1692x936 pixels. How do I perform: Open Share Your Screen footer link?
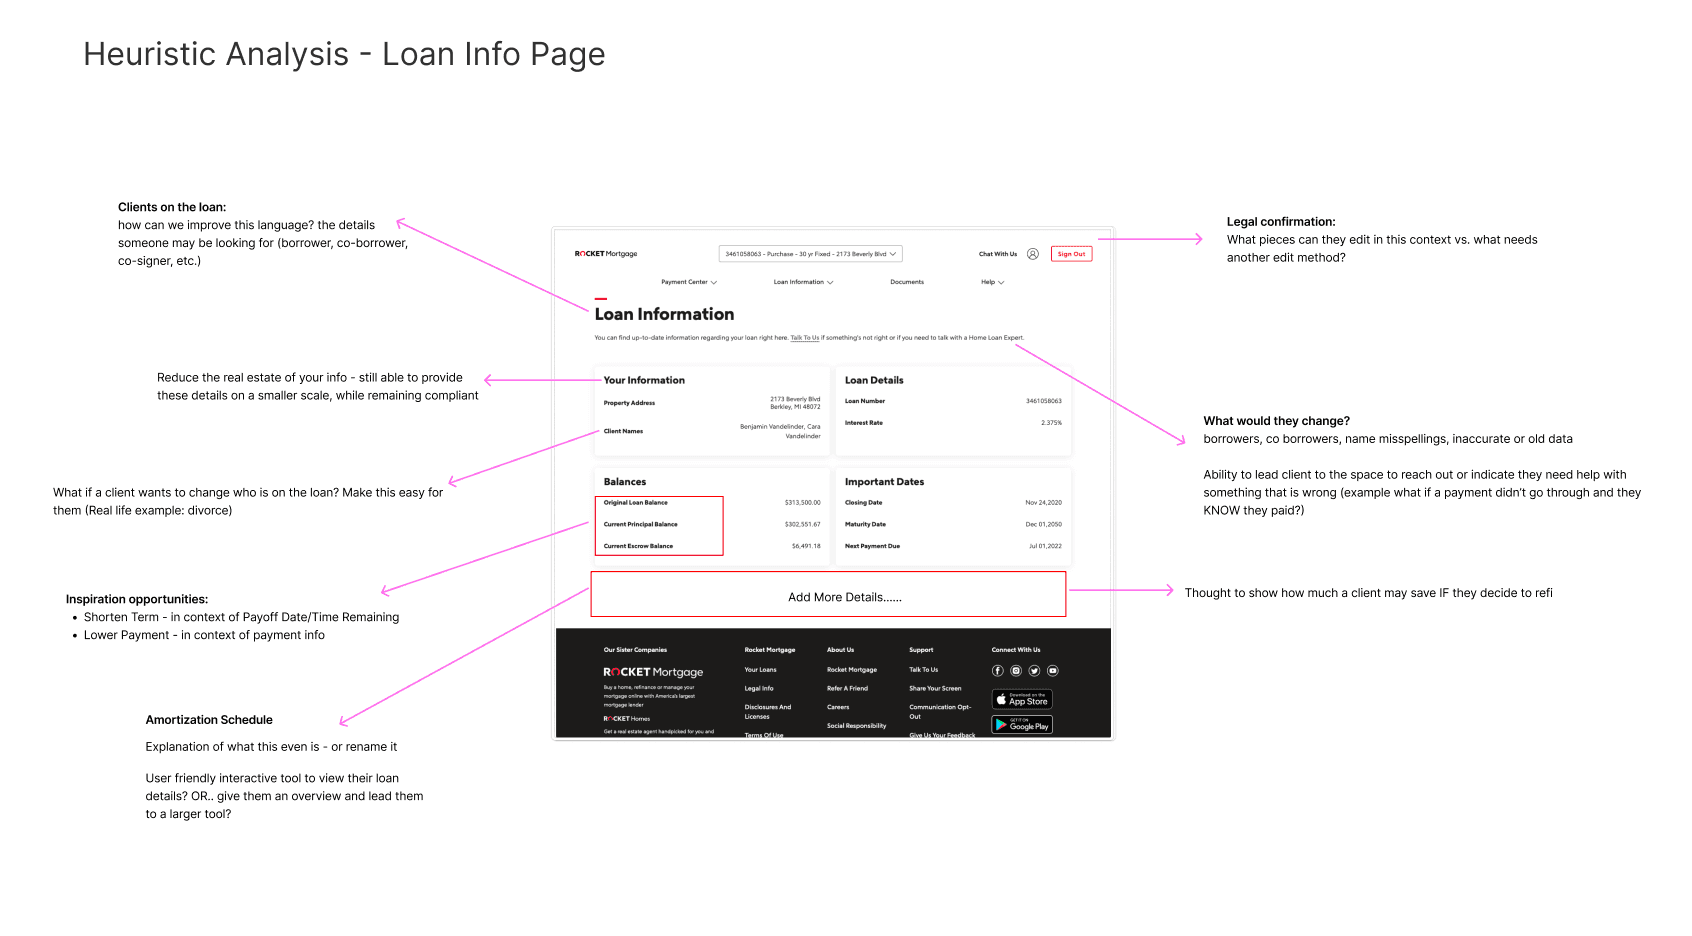point(935,689)
